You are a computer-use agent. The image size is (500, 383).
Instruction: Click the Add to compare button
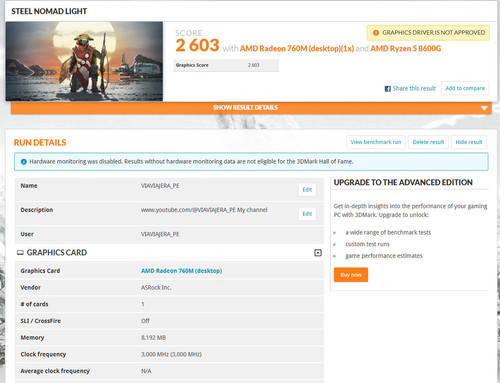click(465, 88)
